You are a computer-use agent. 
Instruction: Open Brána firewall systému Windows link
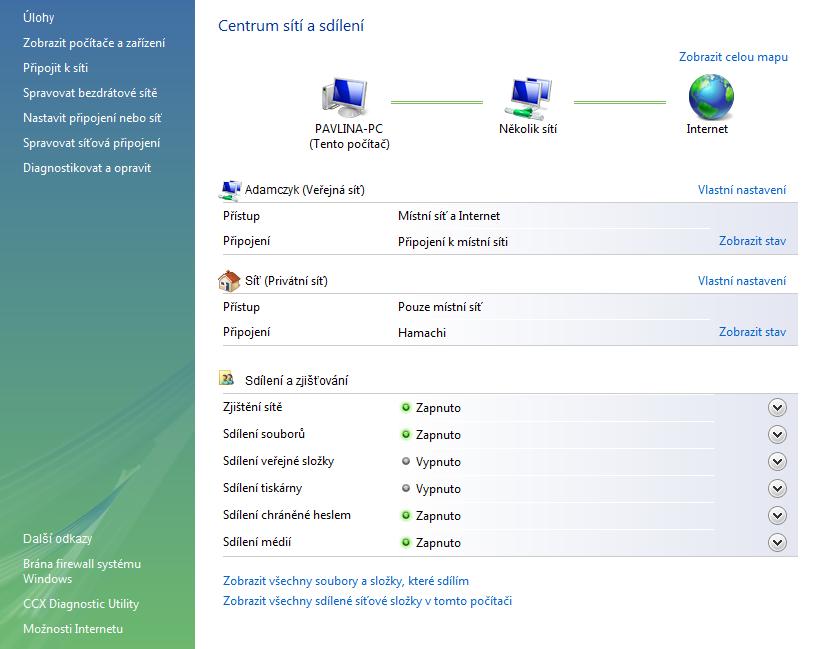point(82,571)
